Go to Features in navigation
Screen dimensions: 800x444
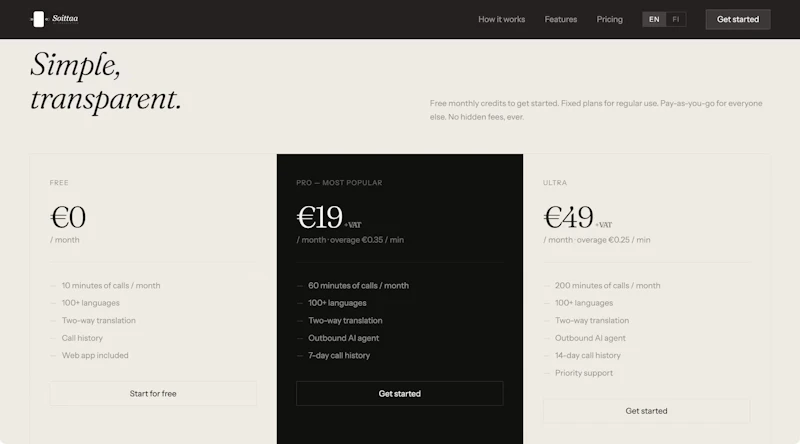coord(561,19)
